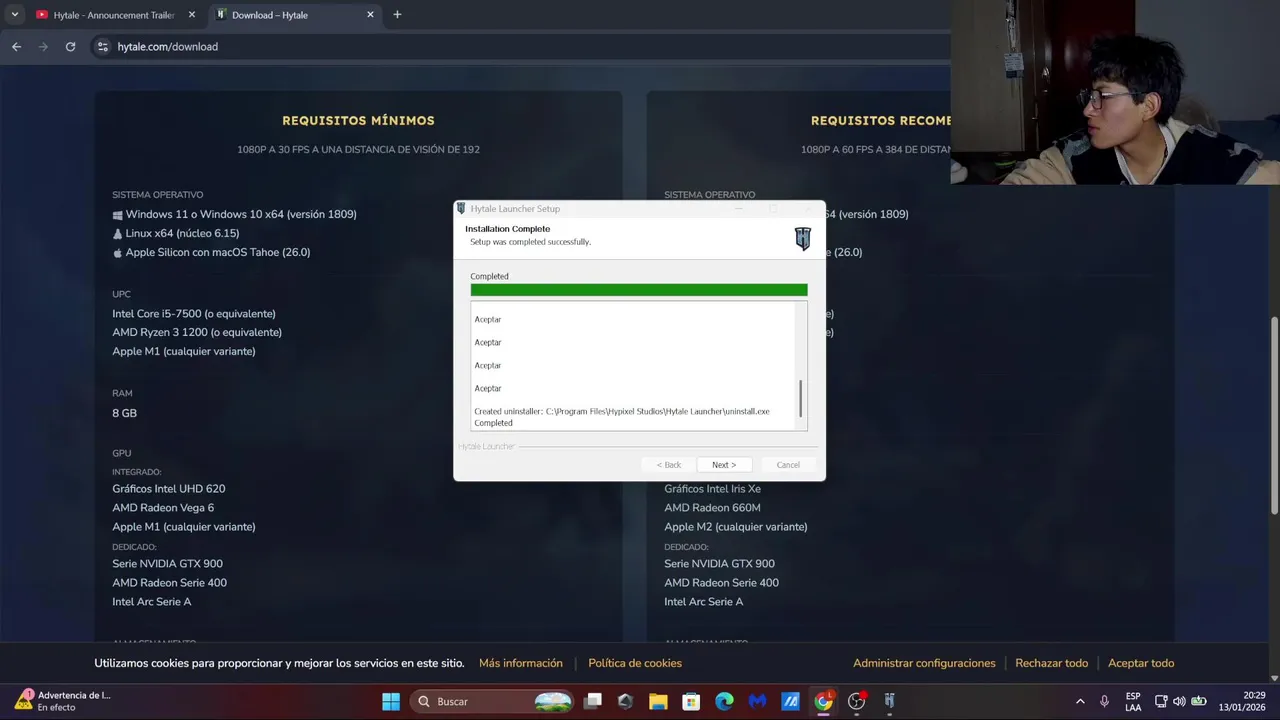The height and width of the screenshot is (720, 1280).
Task: Open the volume control in tray
Action: point(1179,701)
